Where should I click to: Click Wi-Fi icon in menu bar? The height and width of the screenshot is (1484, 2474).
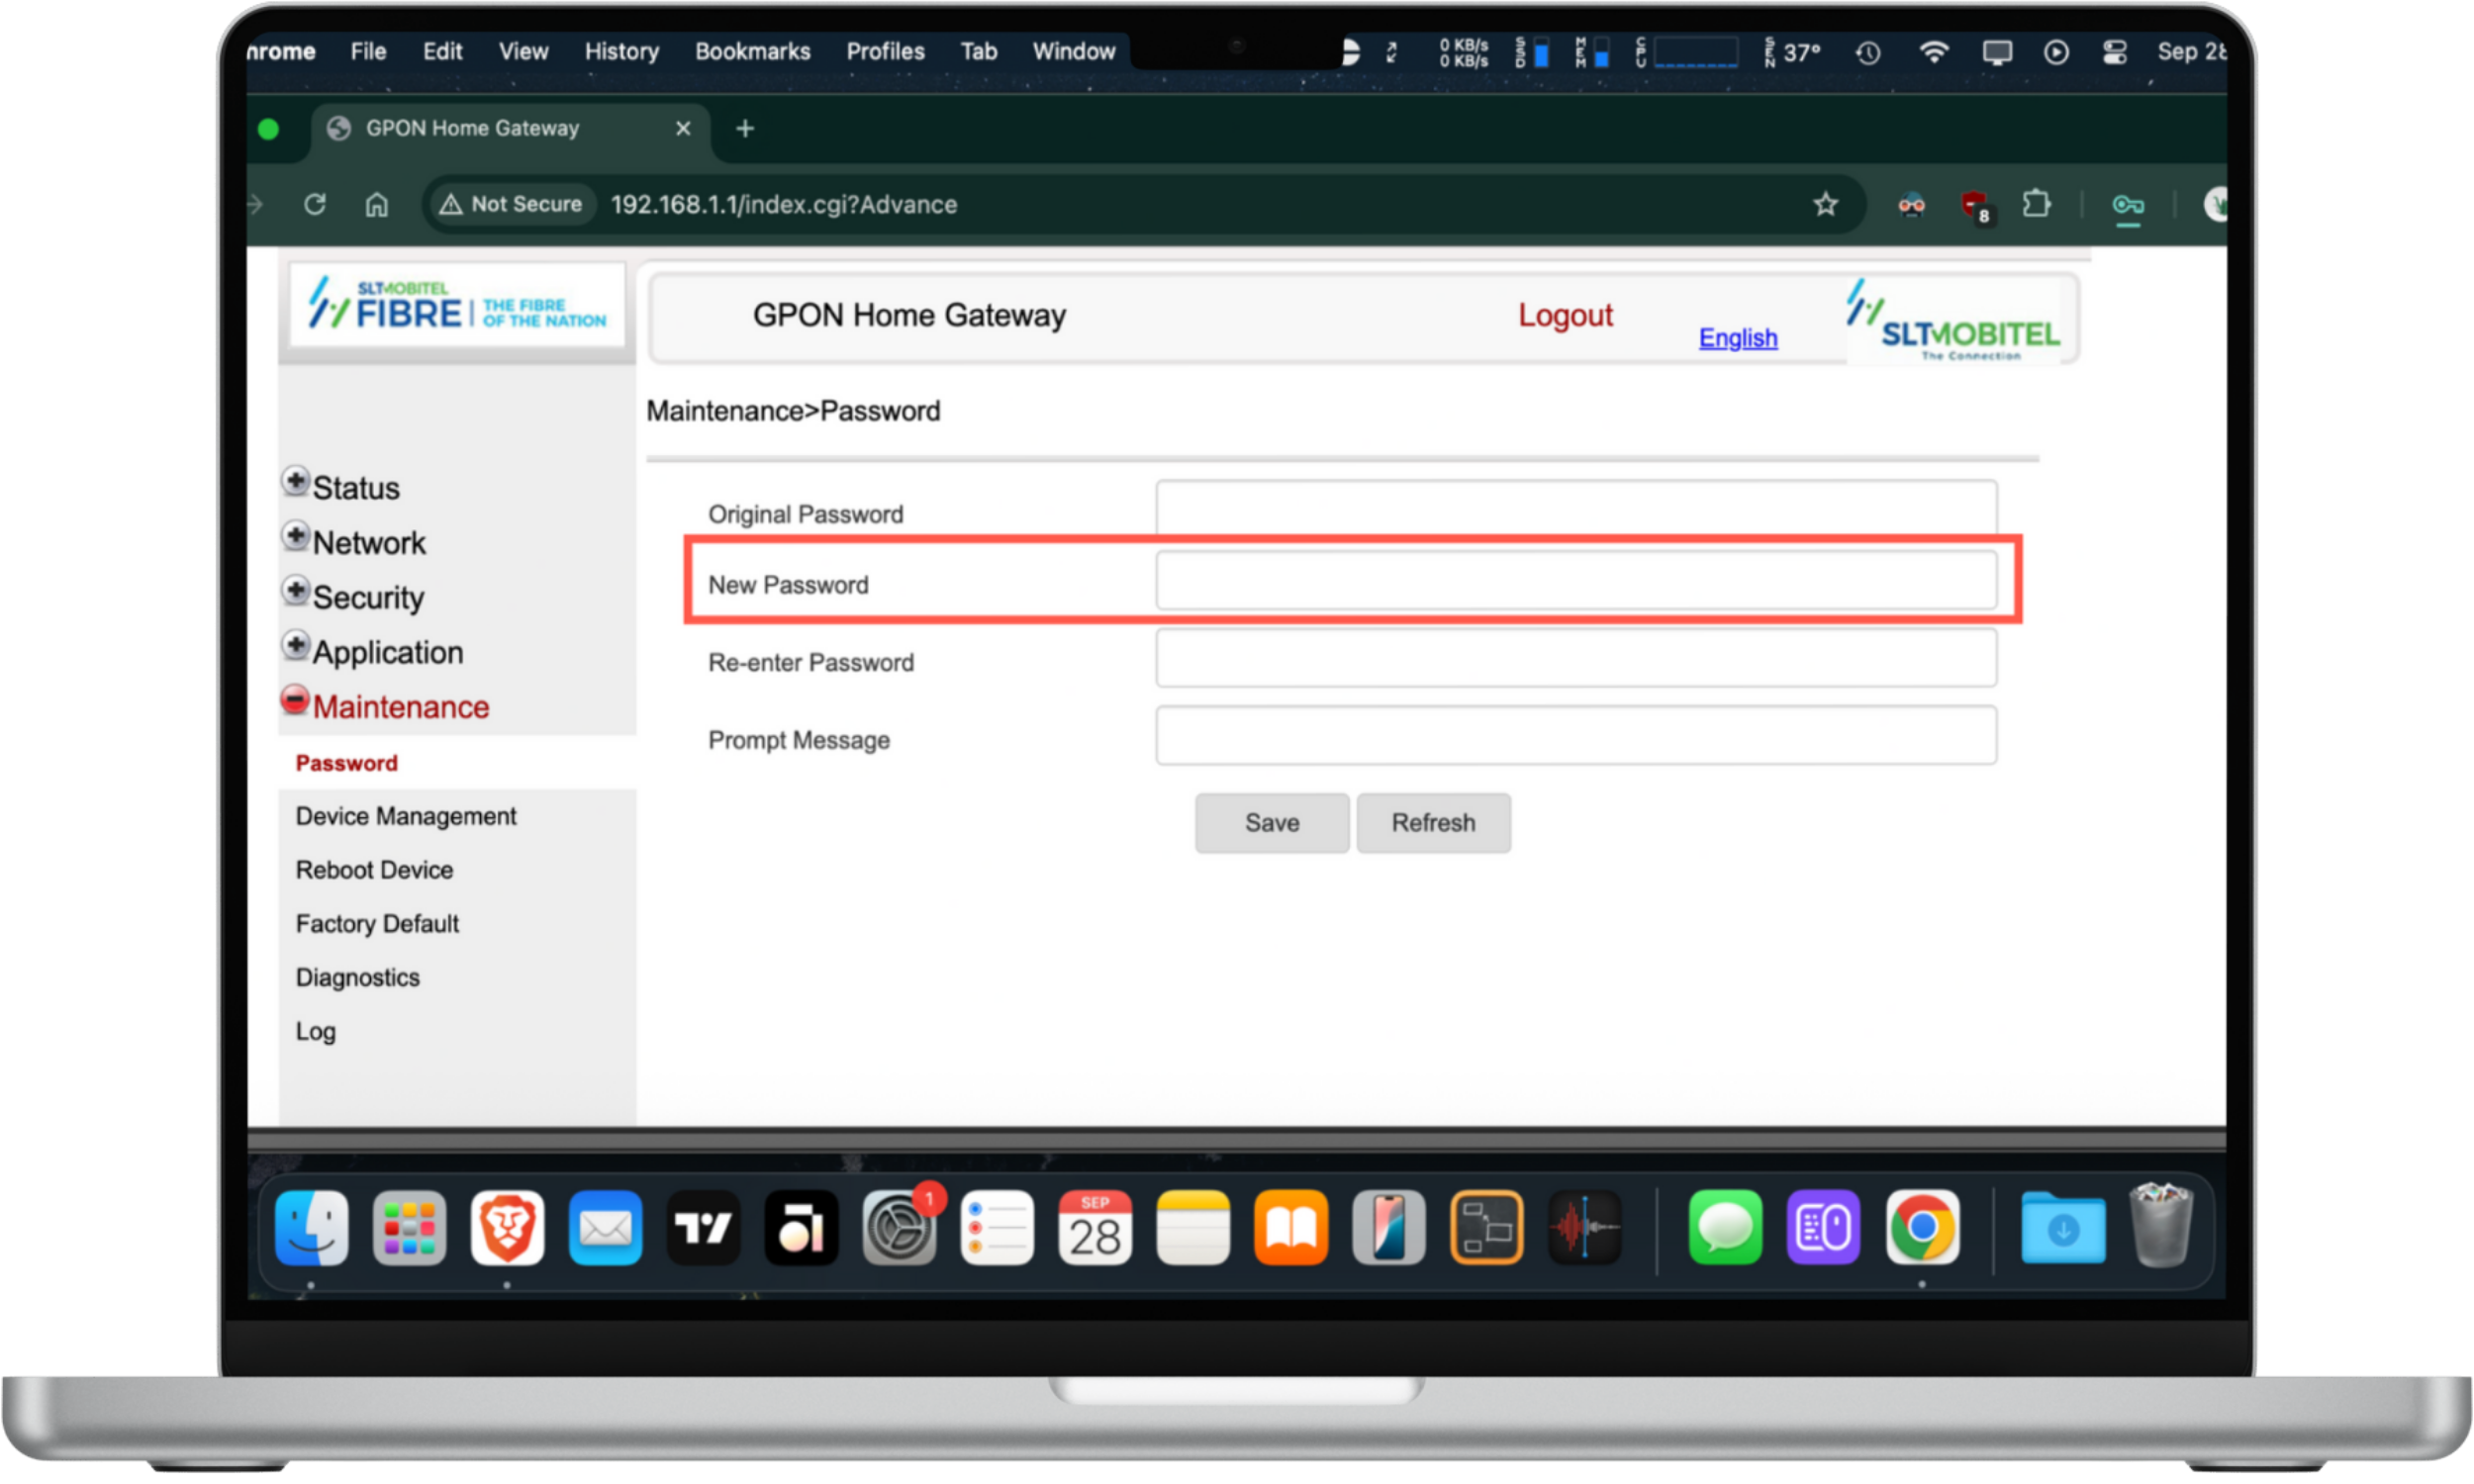click(1934, 52)
